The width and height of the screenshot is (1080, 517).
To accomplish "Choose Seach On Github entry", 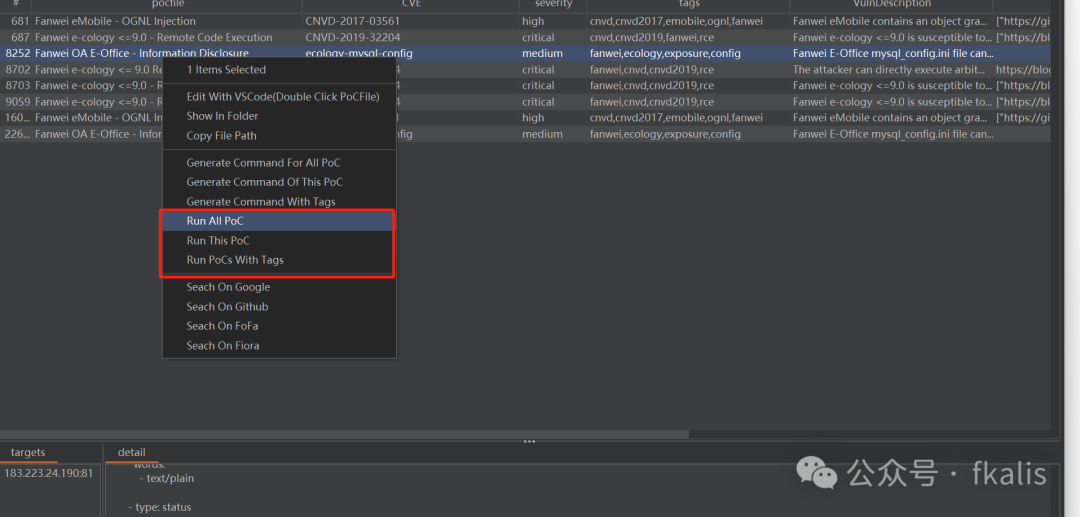I will 227,306.
